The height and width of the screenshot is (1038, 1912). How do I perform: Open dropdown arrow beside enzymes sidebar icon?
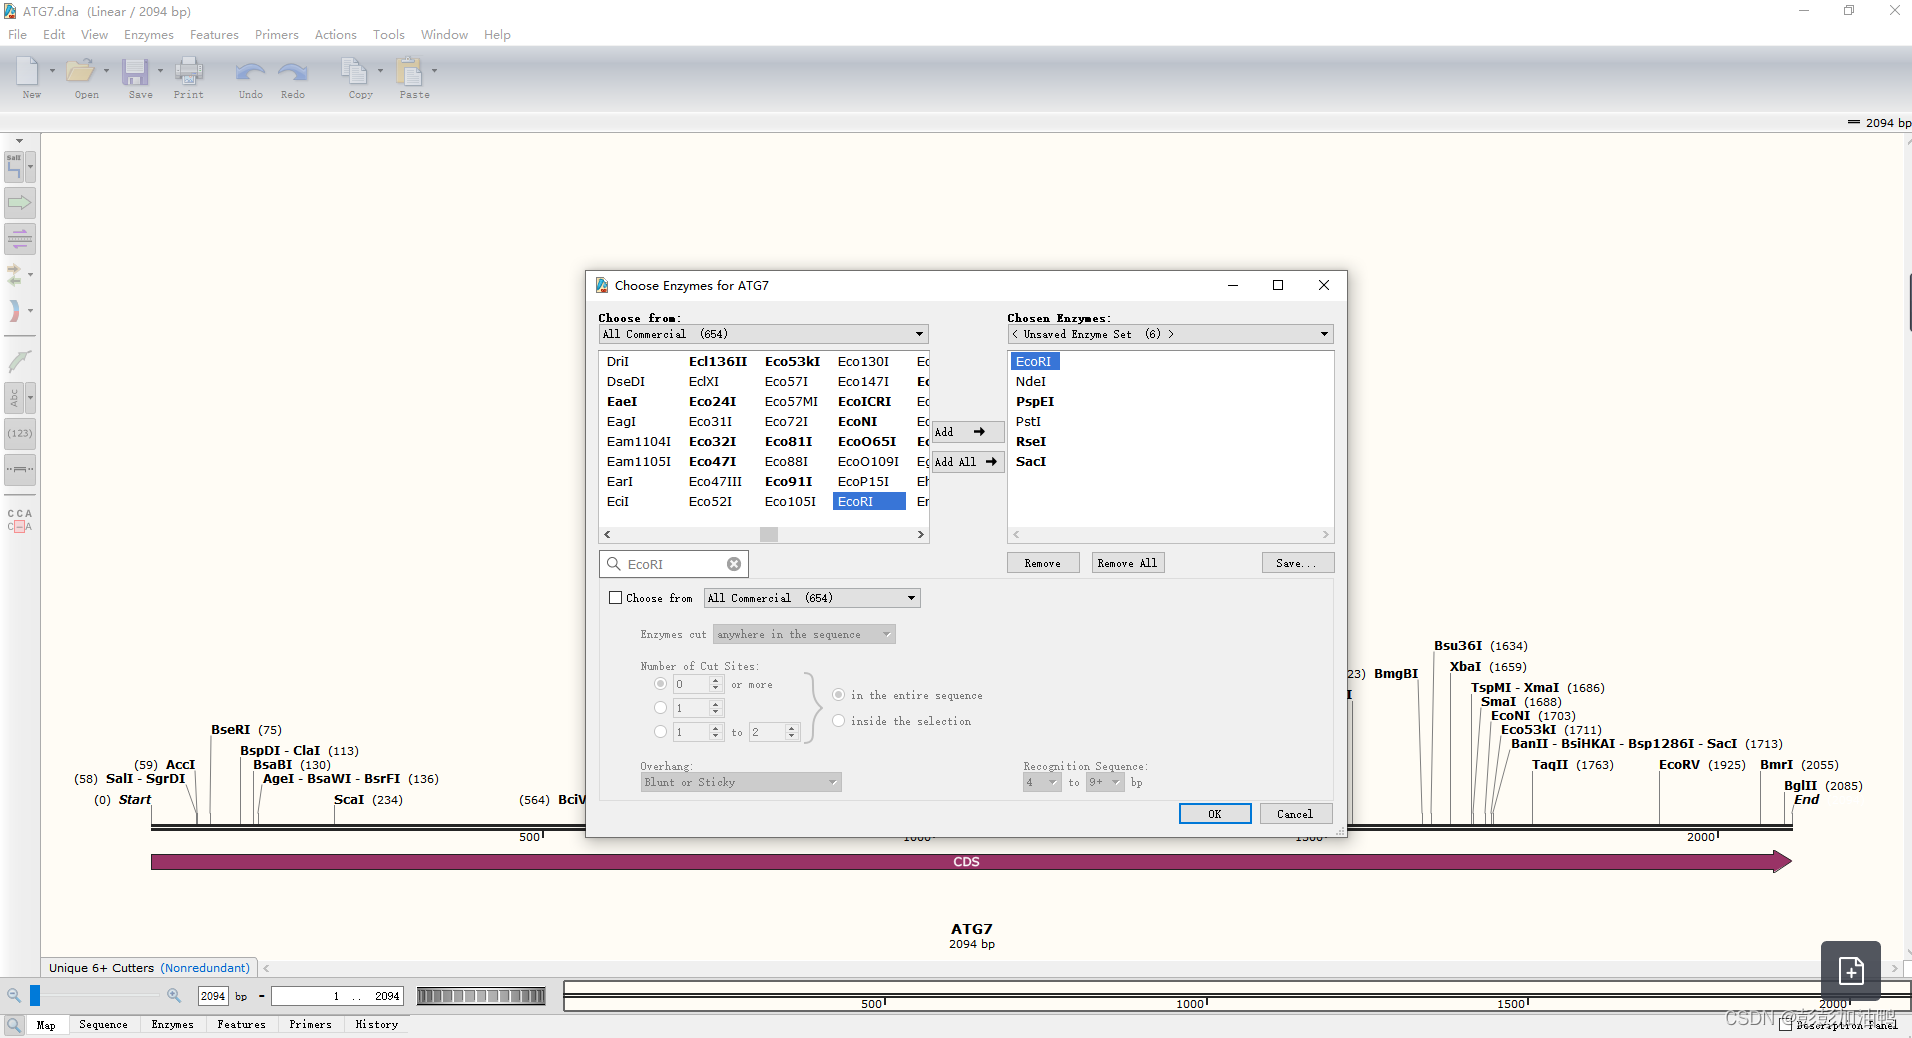31,167
